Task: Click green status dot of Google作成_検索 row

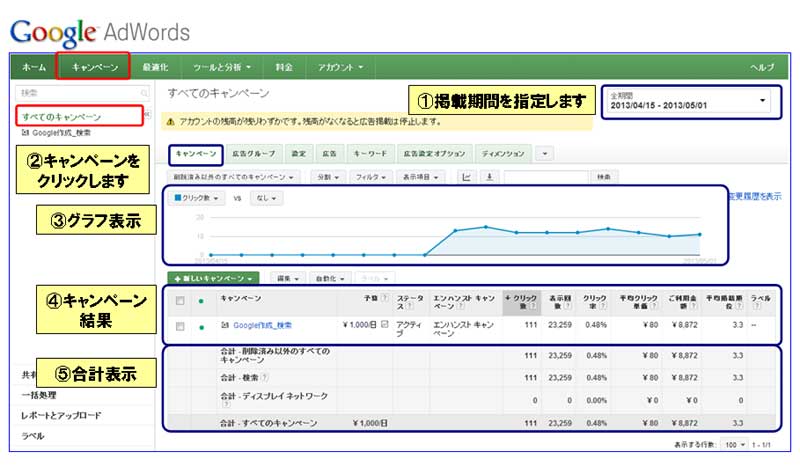Action: (x=201, y=327)
